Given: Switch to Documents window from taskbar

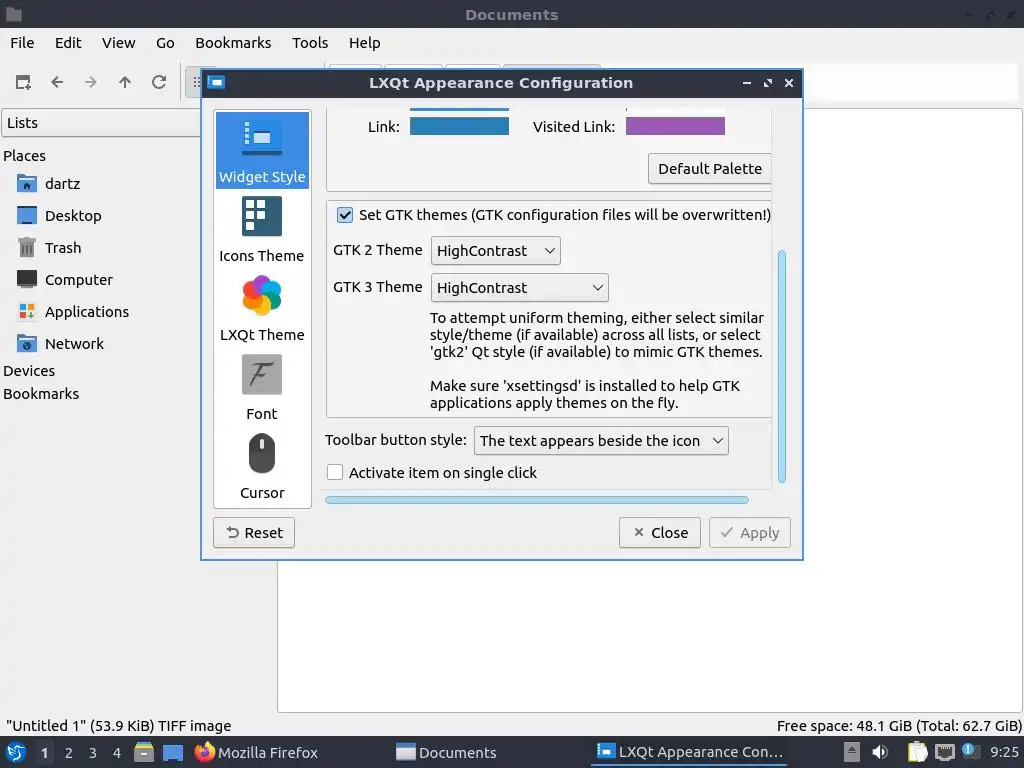Looking at the screenshot, I should [446, 752].
